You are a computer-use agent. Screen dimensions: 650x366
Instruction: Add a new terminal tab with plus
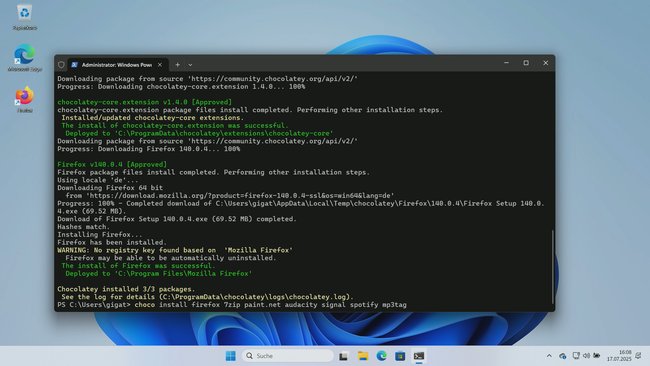(x=177, y=65)
